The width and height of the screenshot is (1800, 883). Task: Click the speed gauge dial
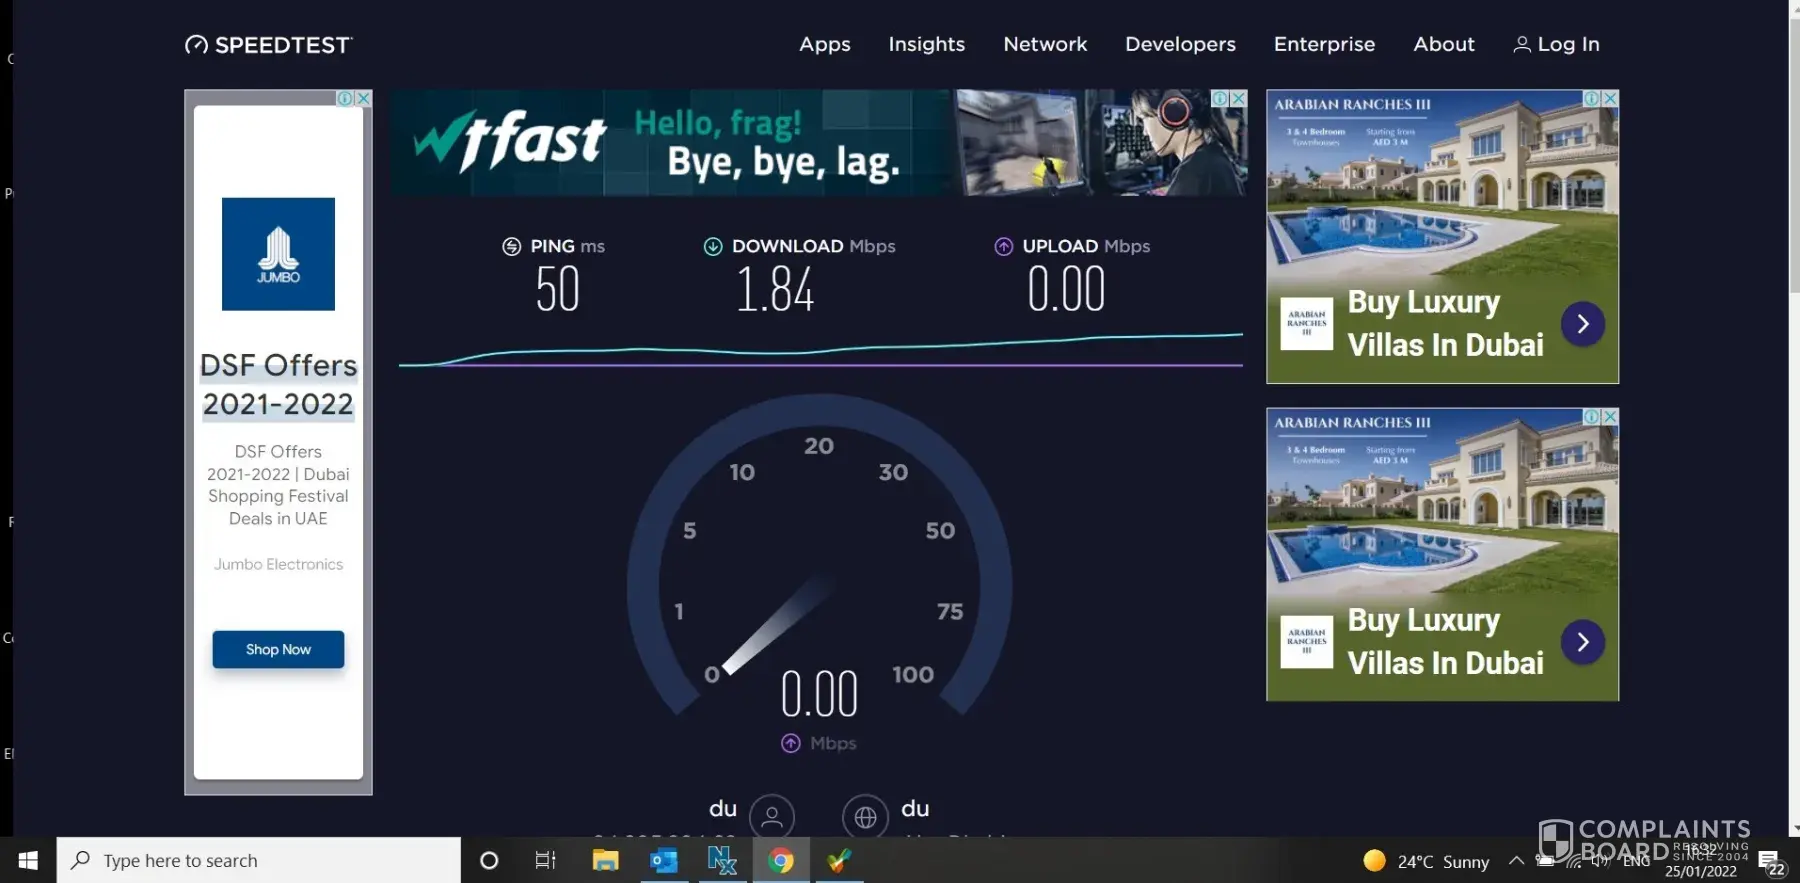tap(819, 555)
